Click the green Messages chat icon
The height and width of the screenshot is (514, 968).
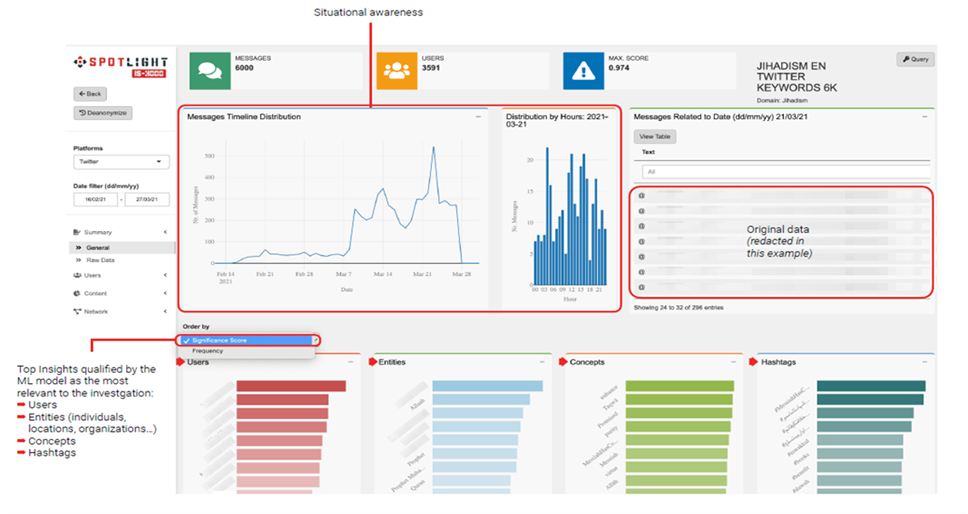[x=210, y=71]
